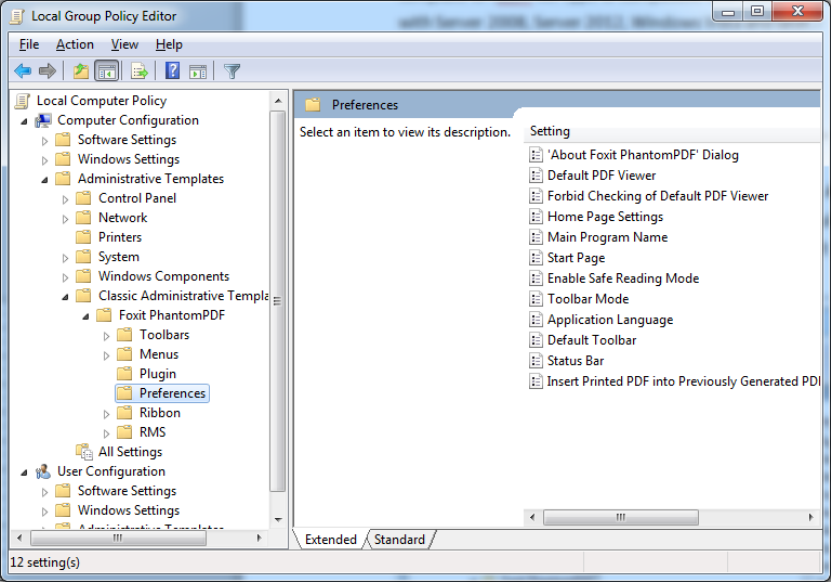Click the Computer Configuration computer icon

click(x=43, y=121)
